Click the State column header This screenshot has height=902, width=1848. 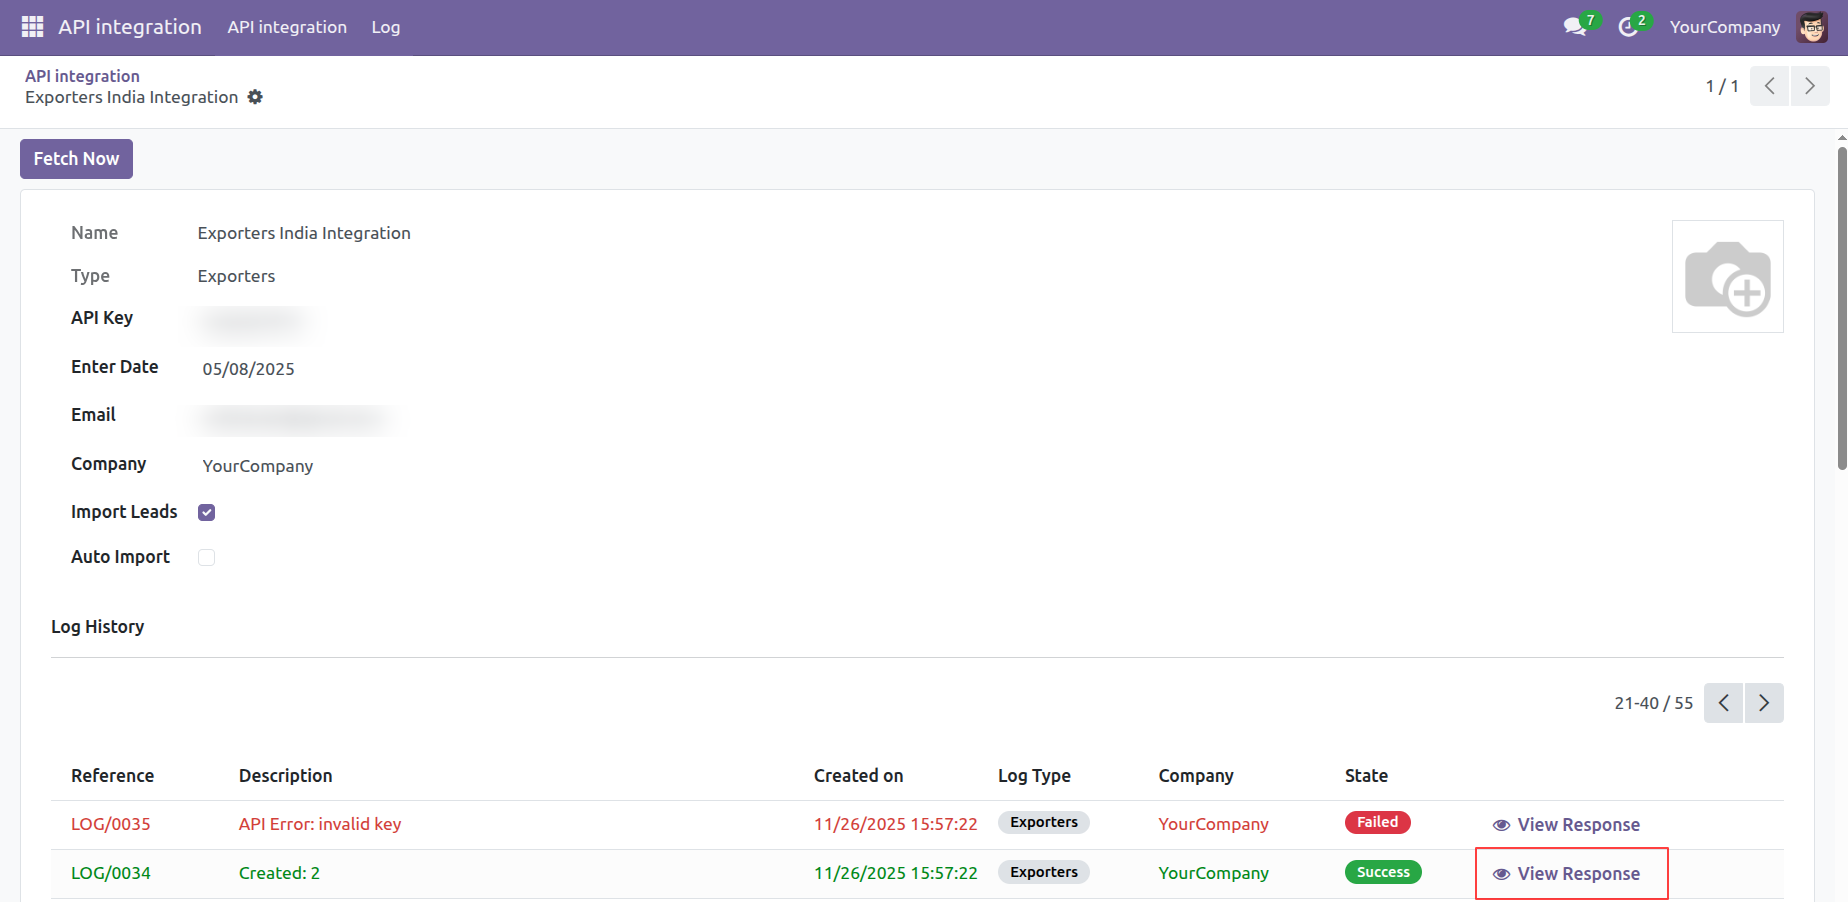pos(1367,776)
